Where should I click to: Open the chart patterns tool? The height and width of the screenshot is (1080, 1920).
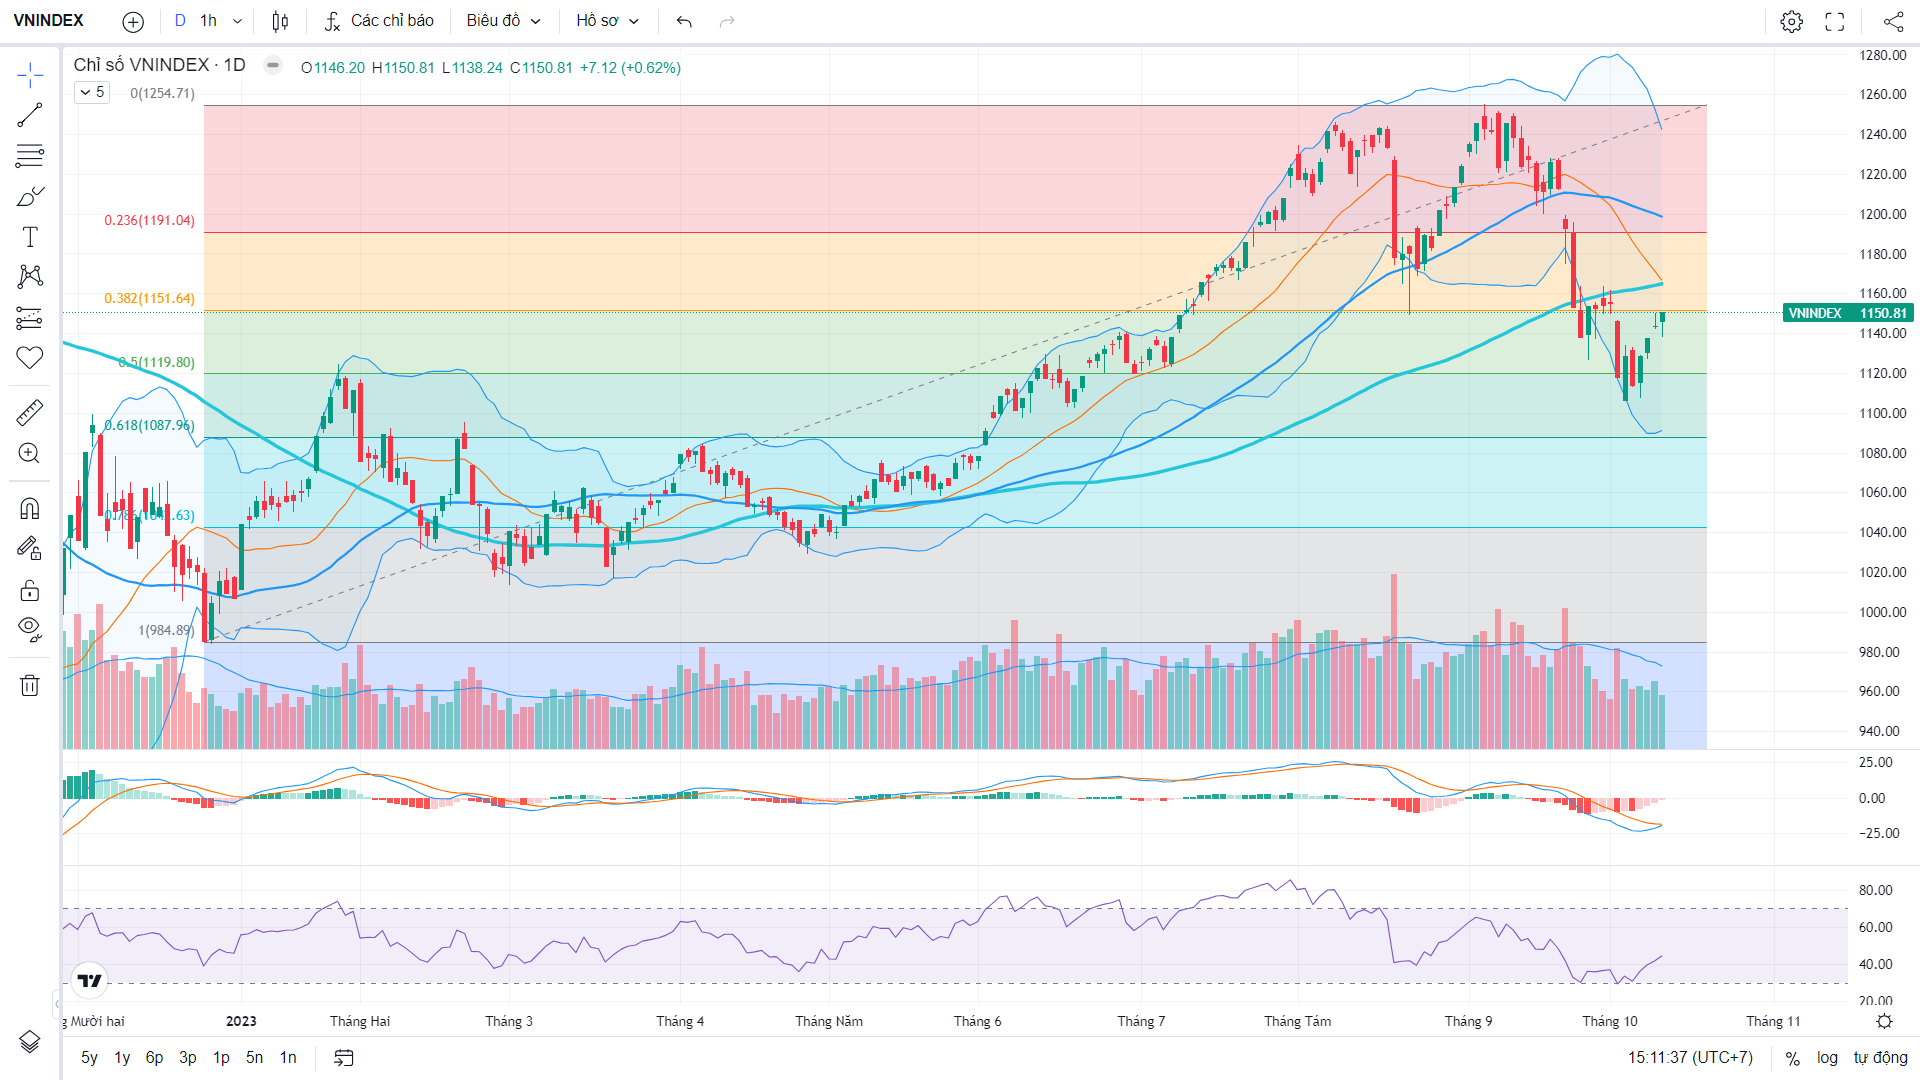(x=30, y=277)
